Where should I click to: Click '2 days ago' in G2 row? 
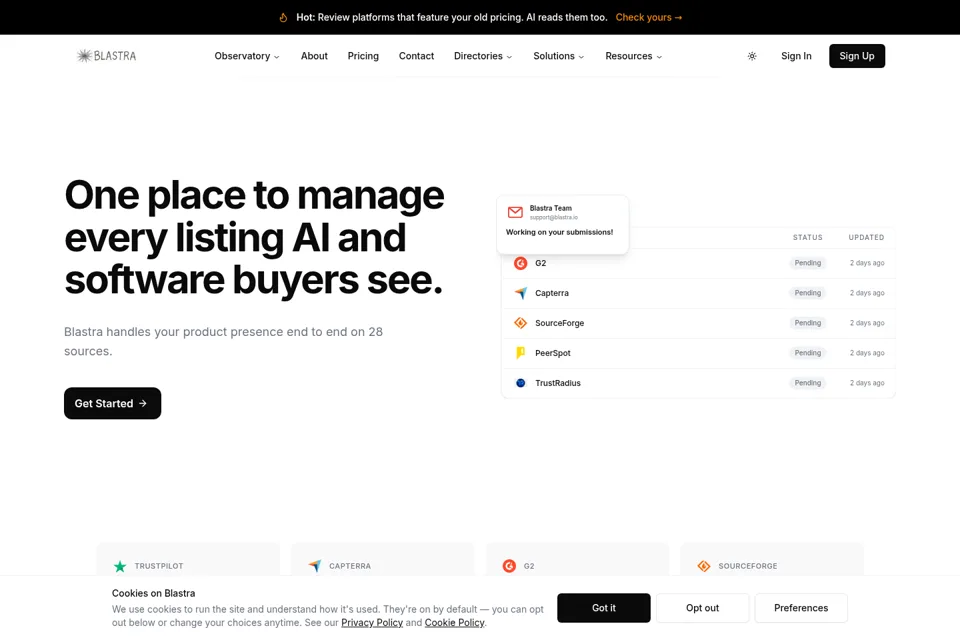867,263
